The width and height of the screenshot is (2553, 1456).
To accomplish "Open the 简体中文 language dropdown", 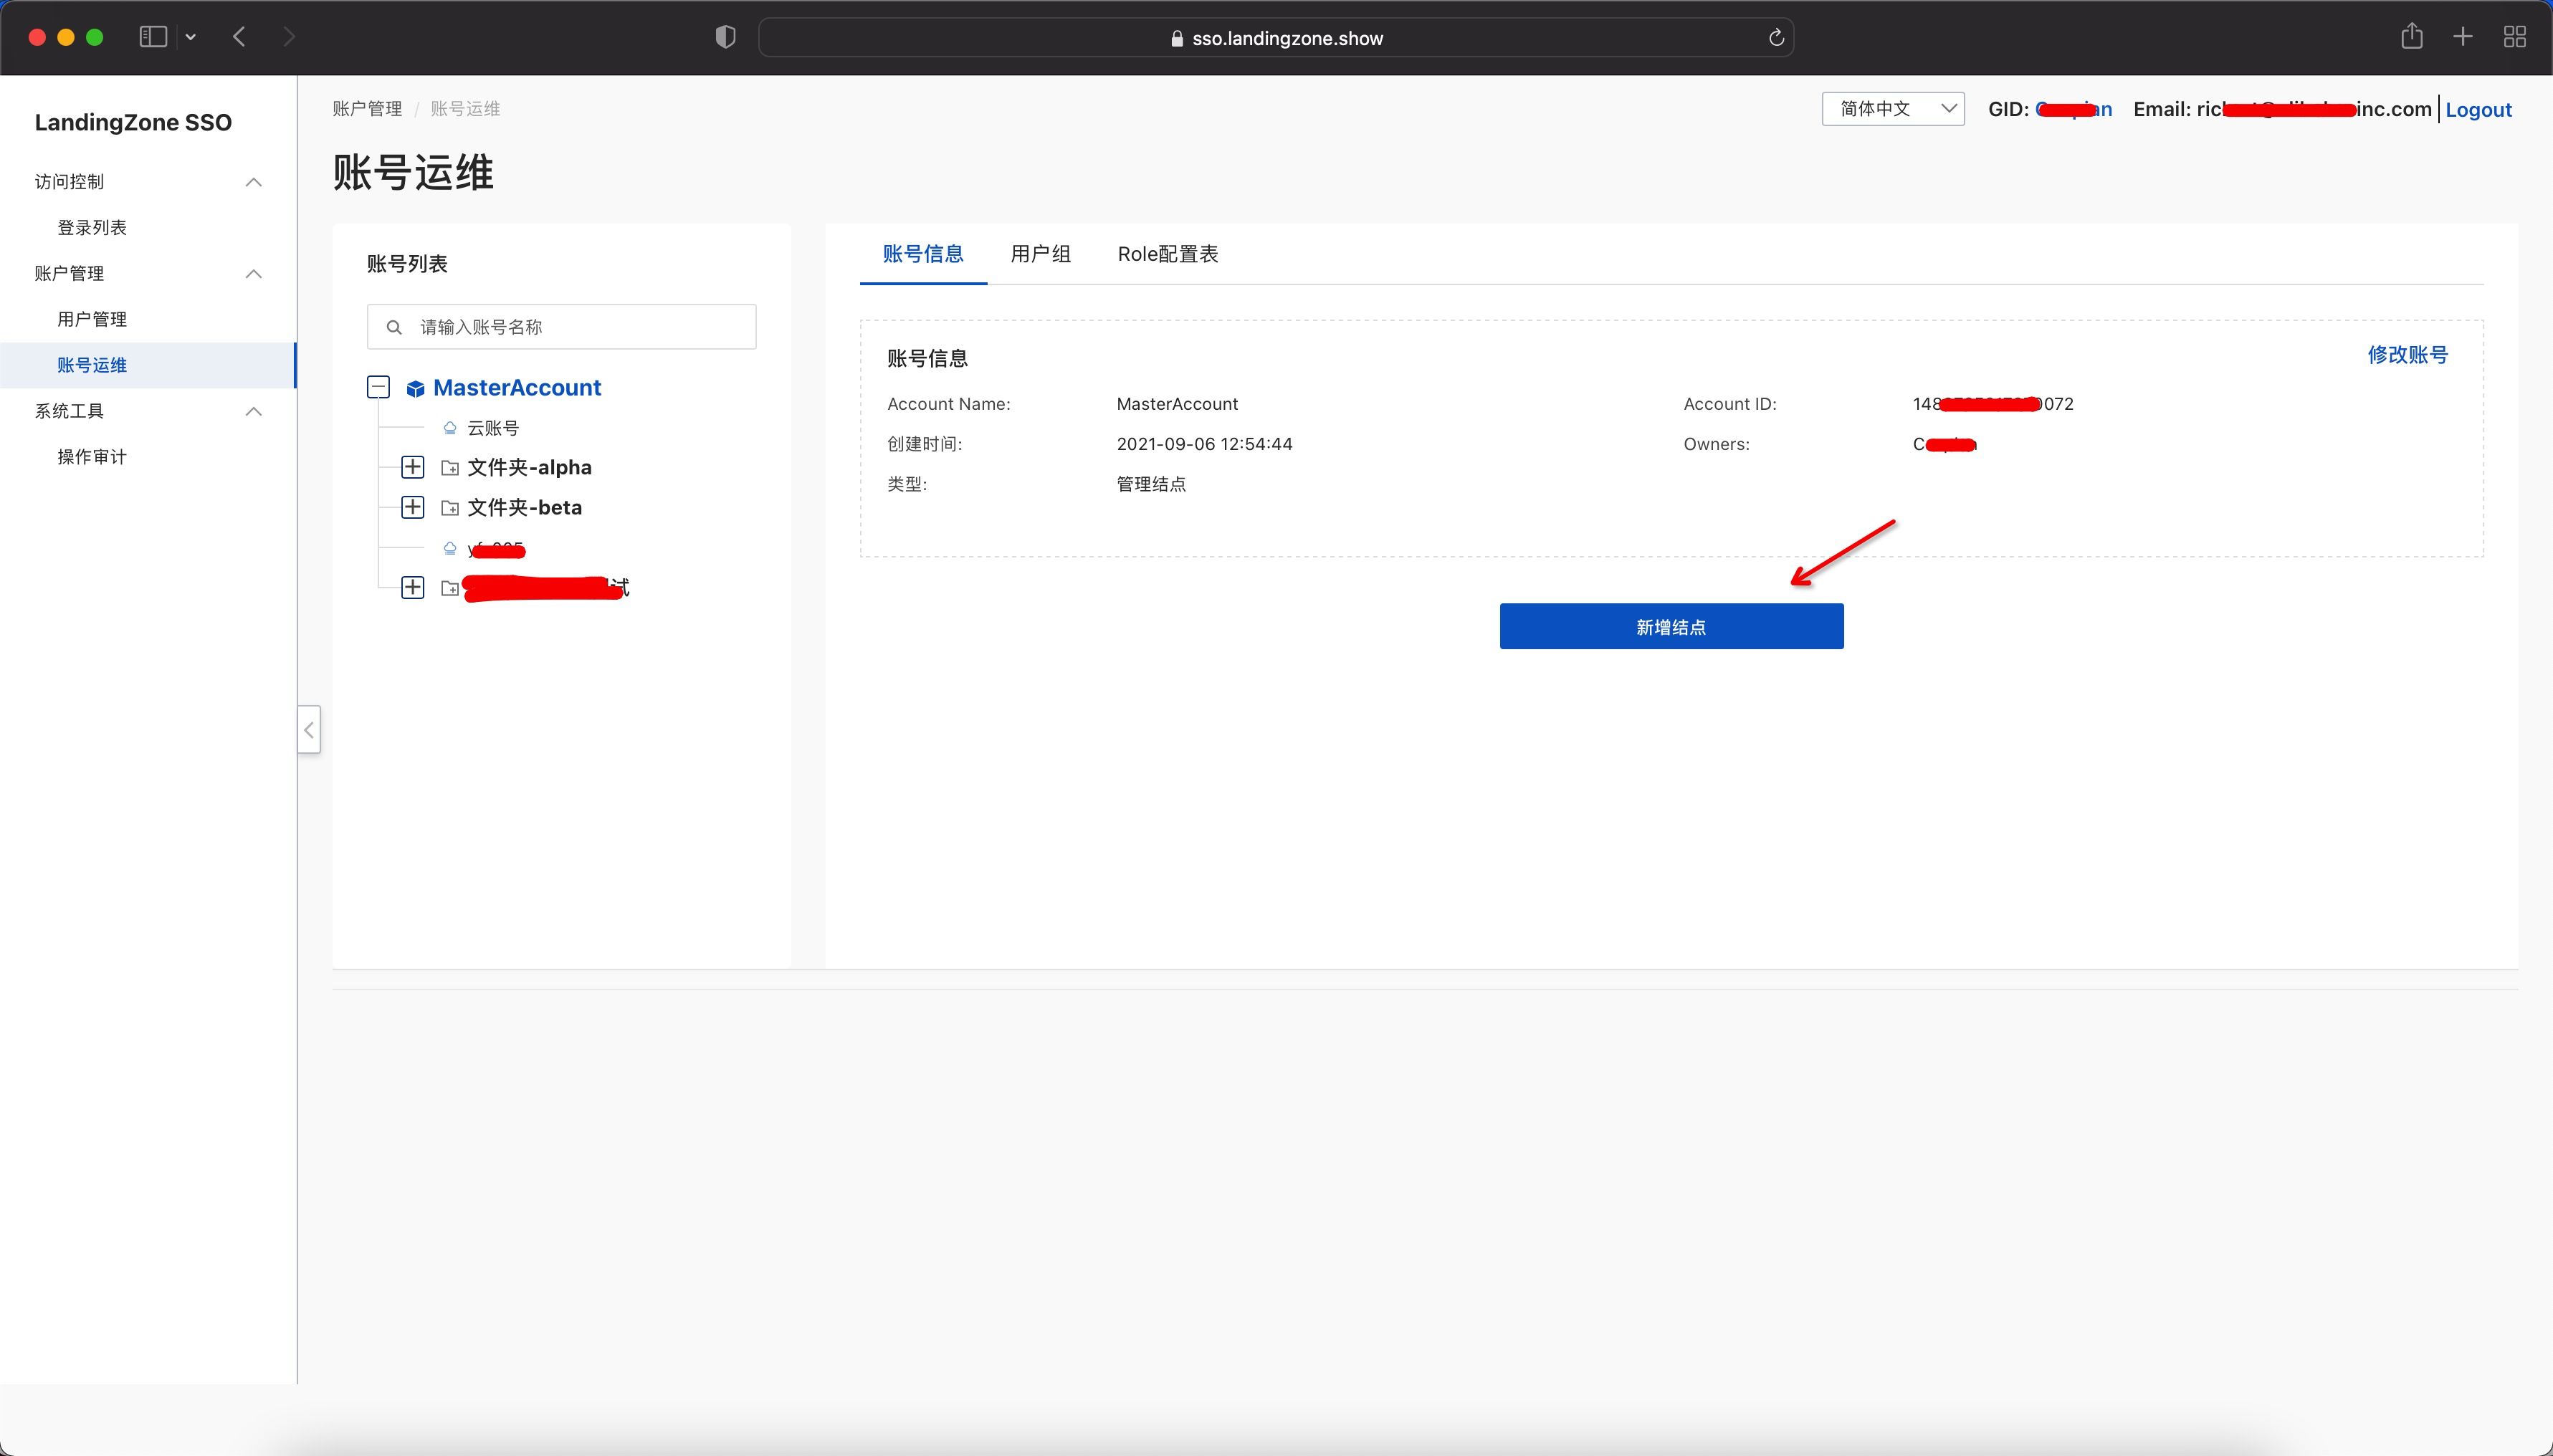I will click(1892, 108).
